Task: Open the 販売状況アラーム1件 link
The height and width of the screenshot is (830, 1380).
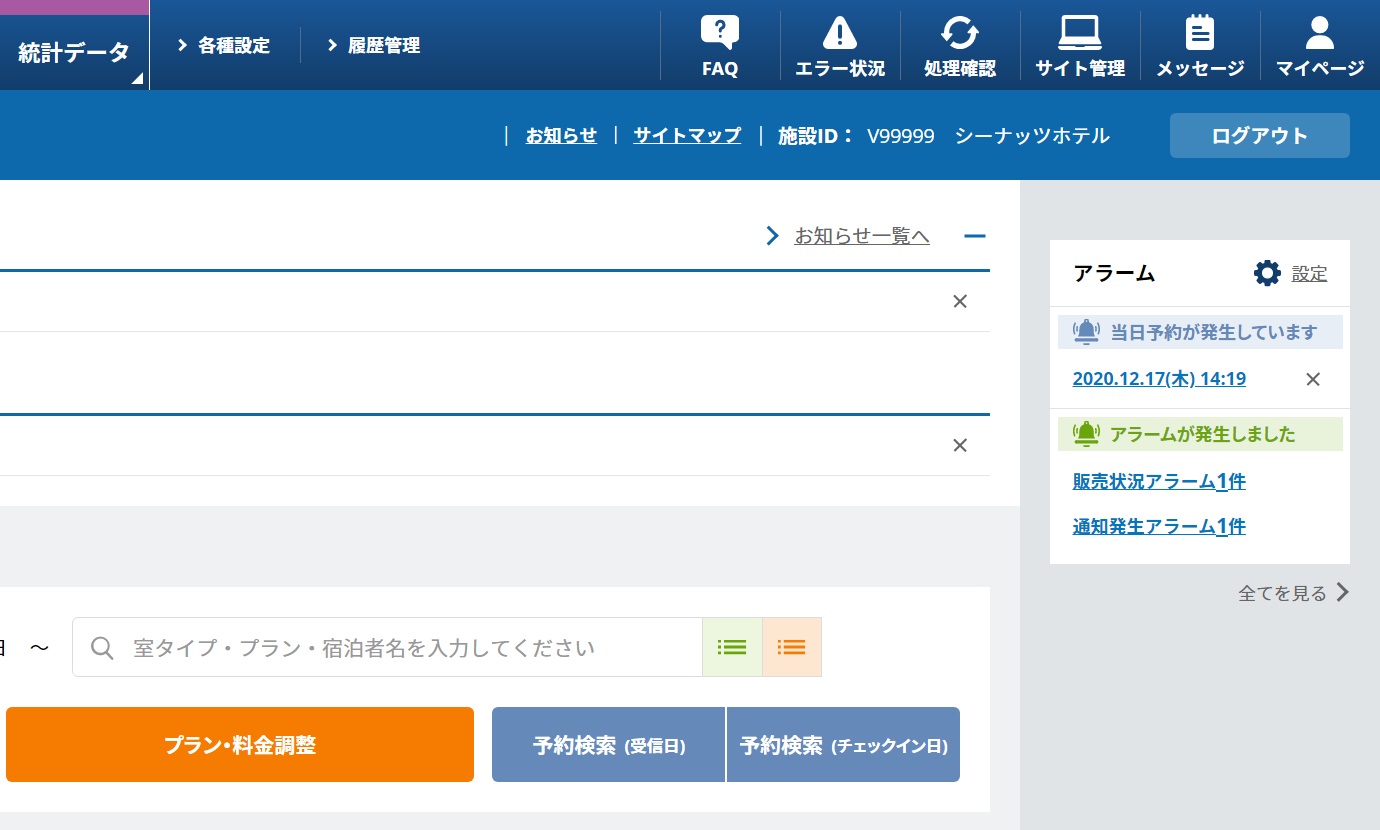Action: (x=1159, y=482)
